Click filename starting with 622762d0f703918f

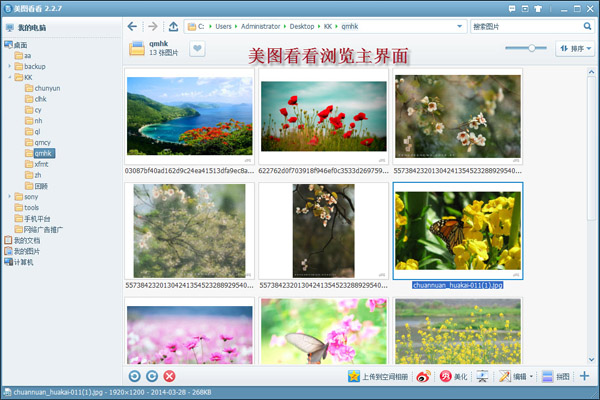pyautogui.click(x=324, y=171)
